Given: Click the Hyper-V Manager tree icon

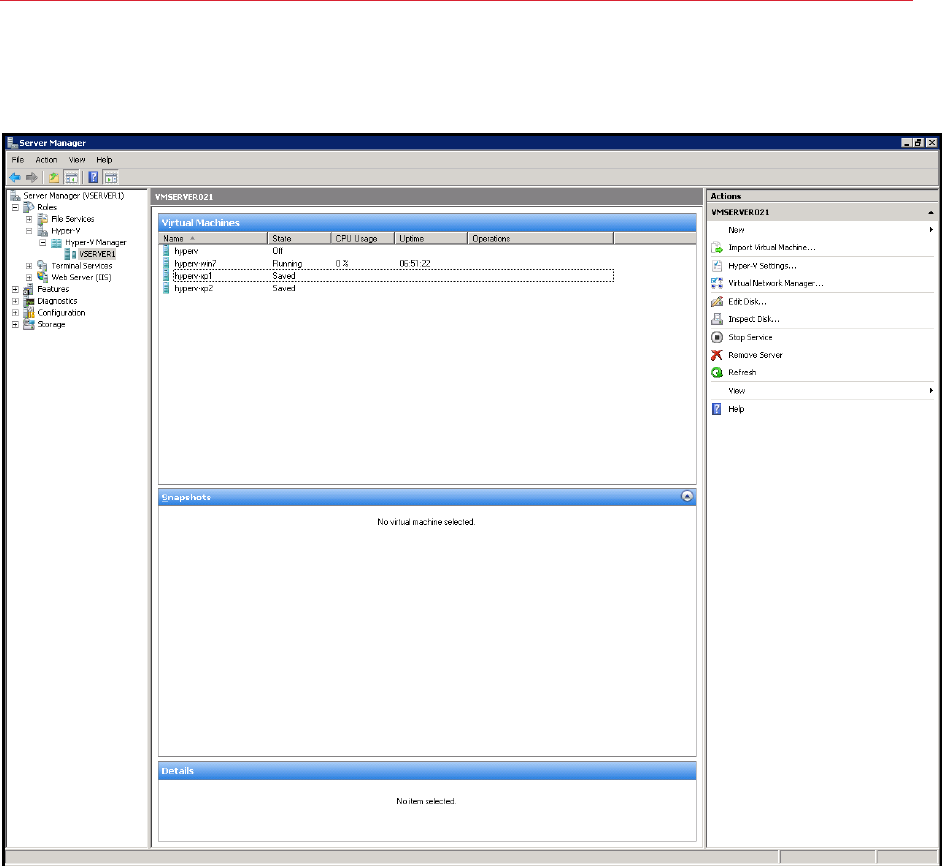Looking at the screenshot, I should tap(56, 243).
